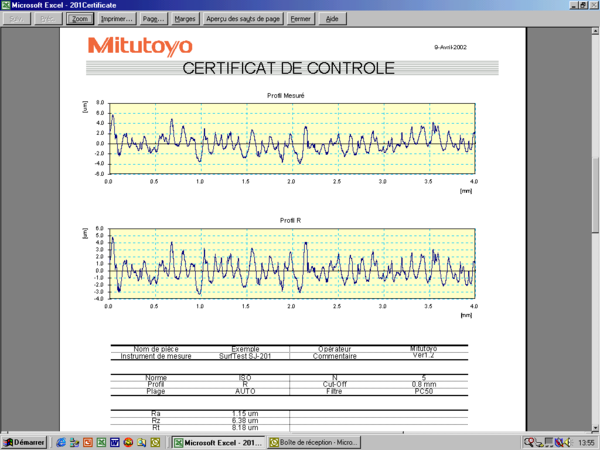Open the Imprimer print dialog
Screen dimensions: 600x450
(x=117, y=18)
